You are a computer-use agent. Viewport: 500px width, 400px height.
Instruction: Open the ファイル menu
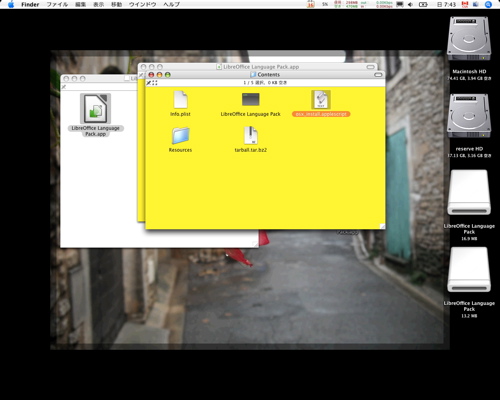[57, 4]
